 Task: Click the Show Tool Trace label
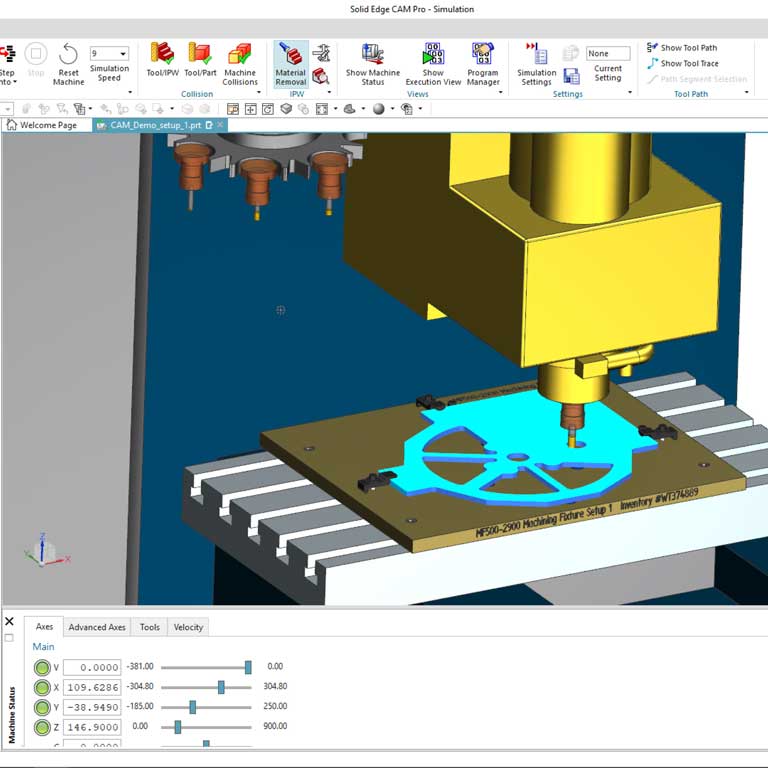click(x=690, y=63)
